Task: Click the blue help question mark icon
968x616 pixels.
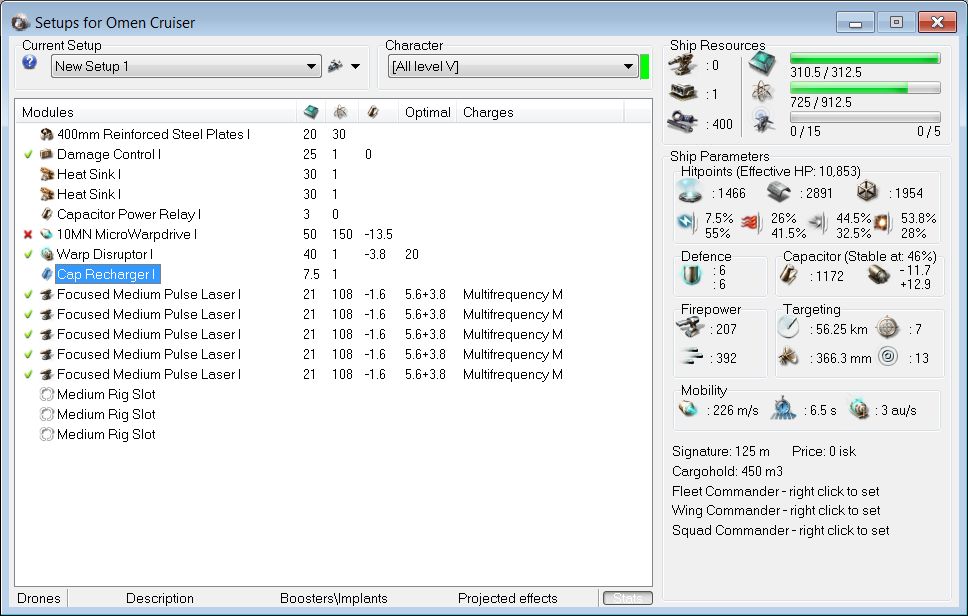Action: pyautogui.click(x=29, y=62)
